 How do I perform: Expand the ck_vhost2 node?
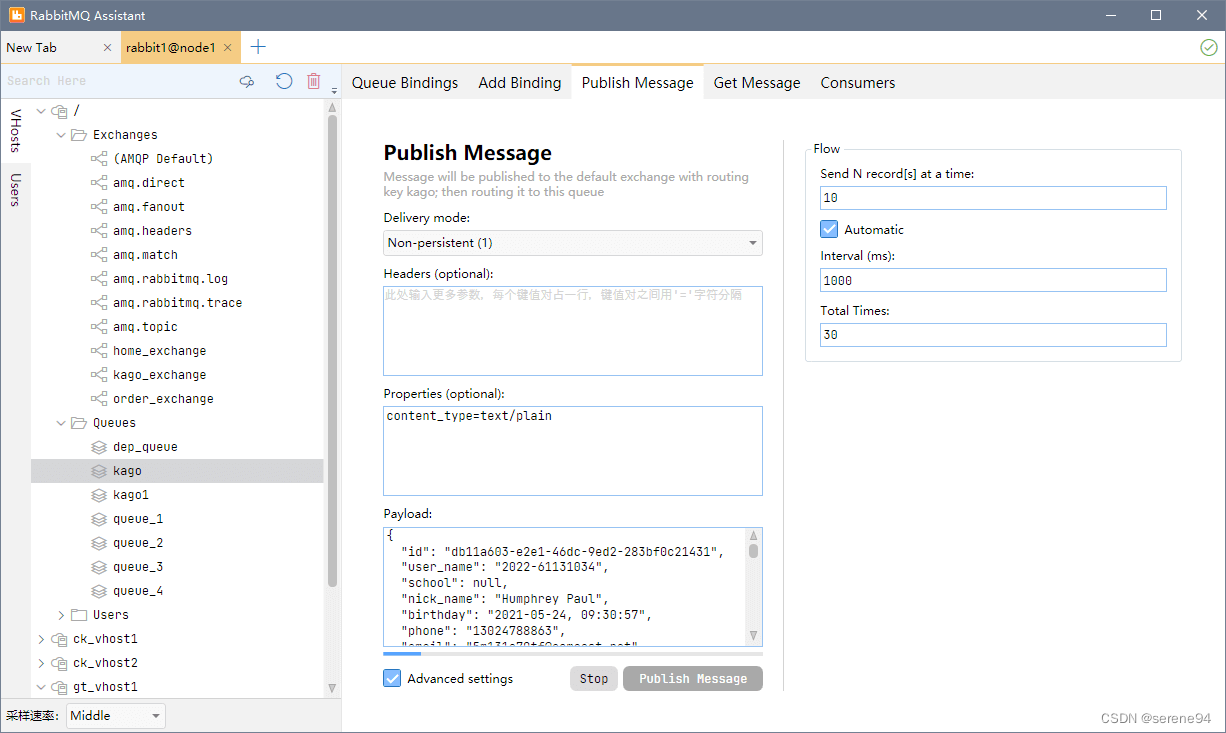(x=41, y=663)
